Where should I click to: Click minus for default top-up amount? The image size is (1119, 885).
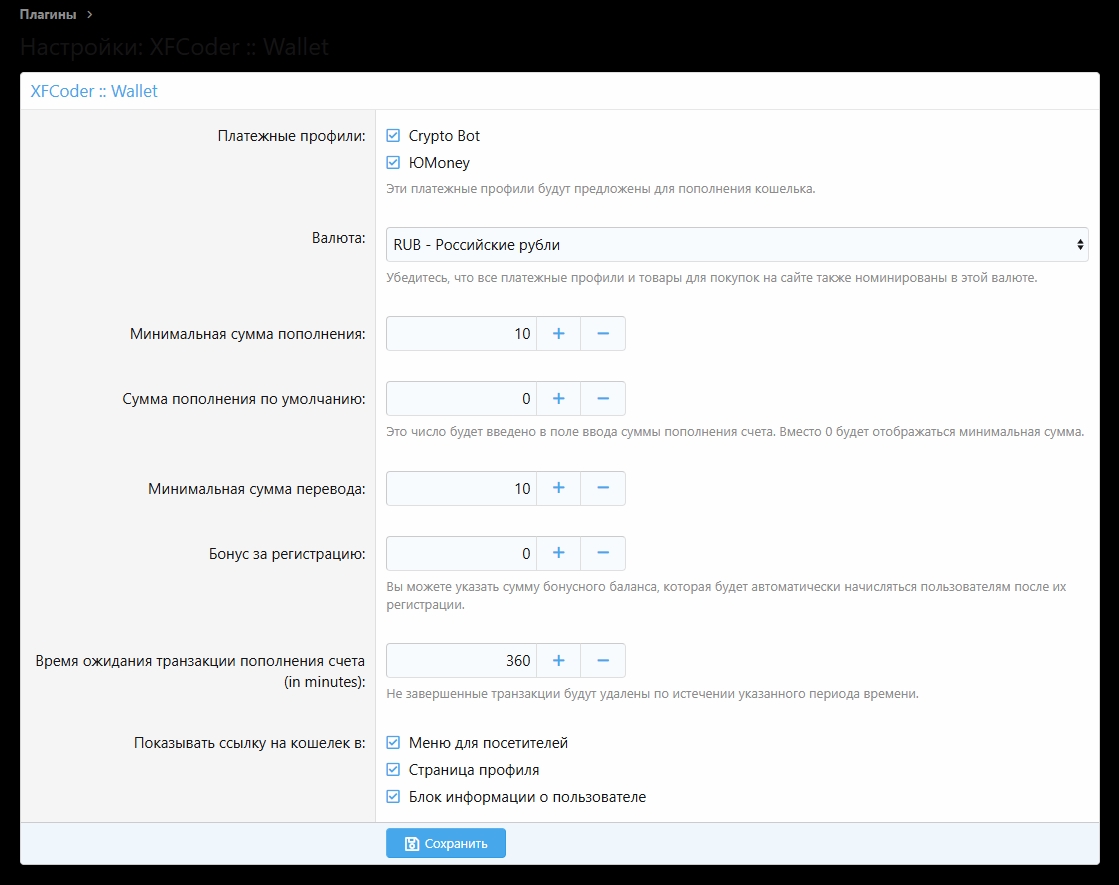(603, 398)
